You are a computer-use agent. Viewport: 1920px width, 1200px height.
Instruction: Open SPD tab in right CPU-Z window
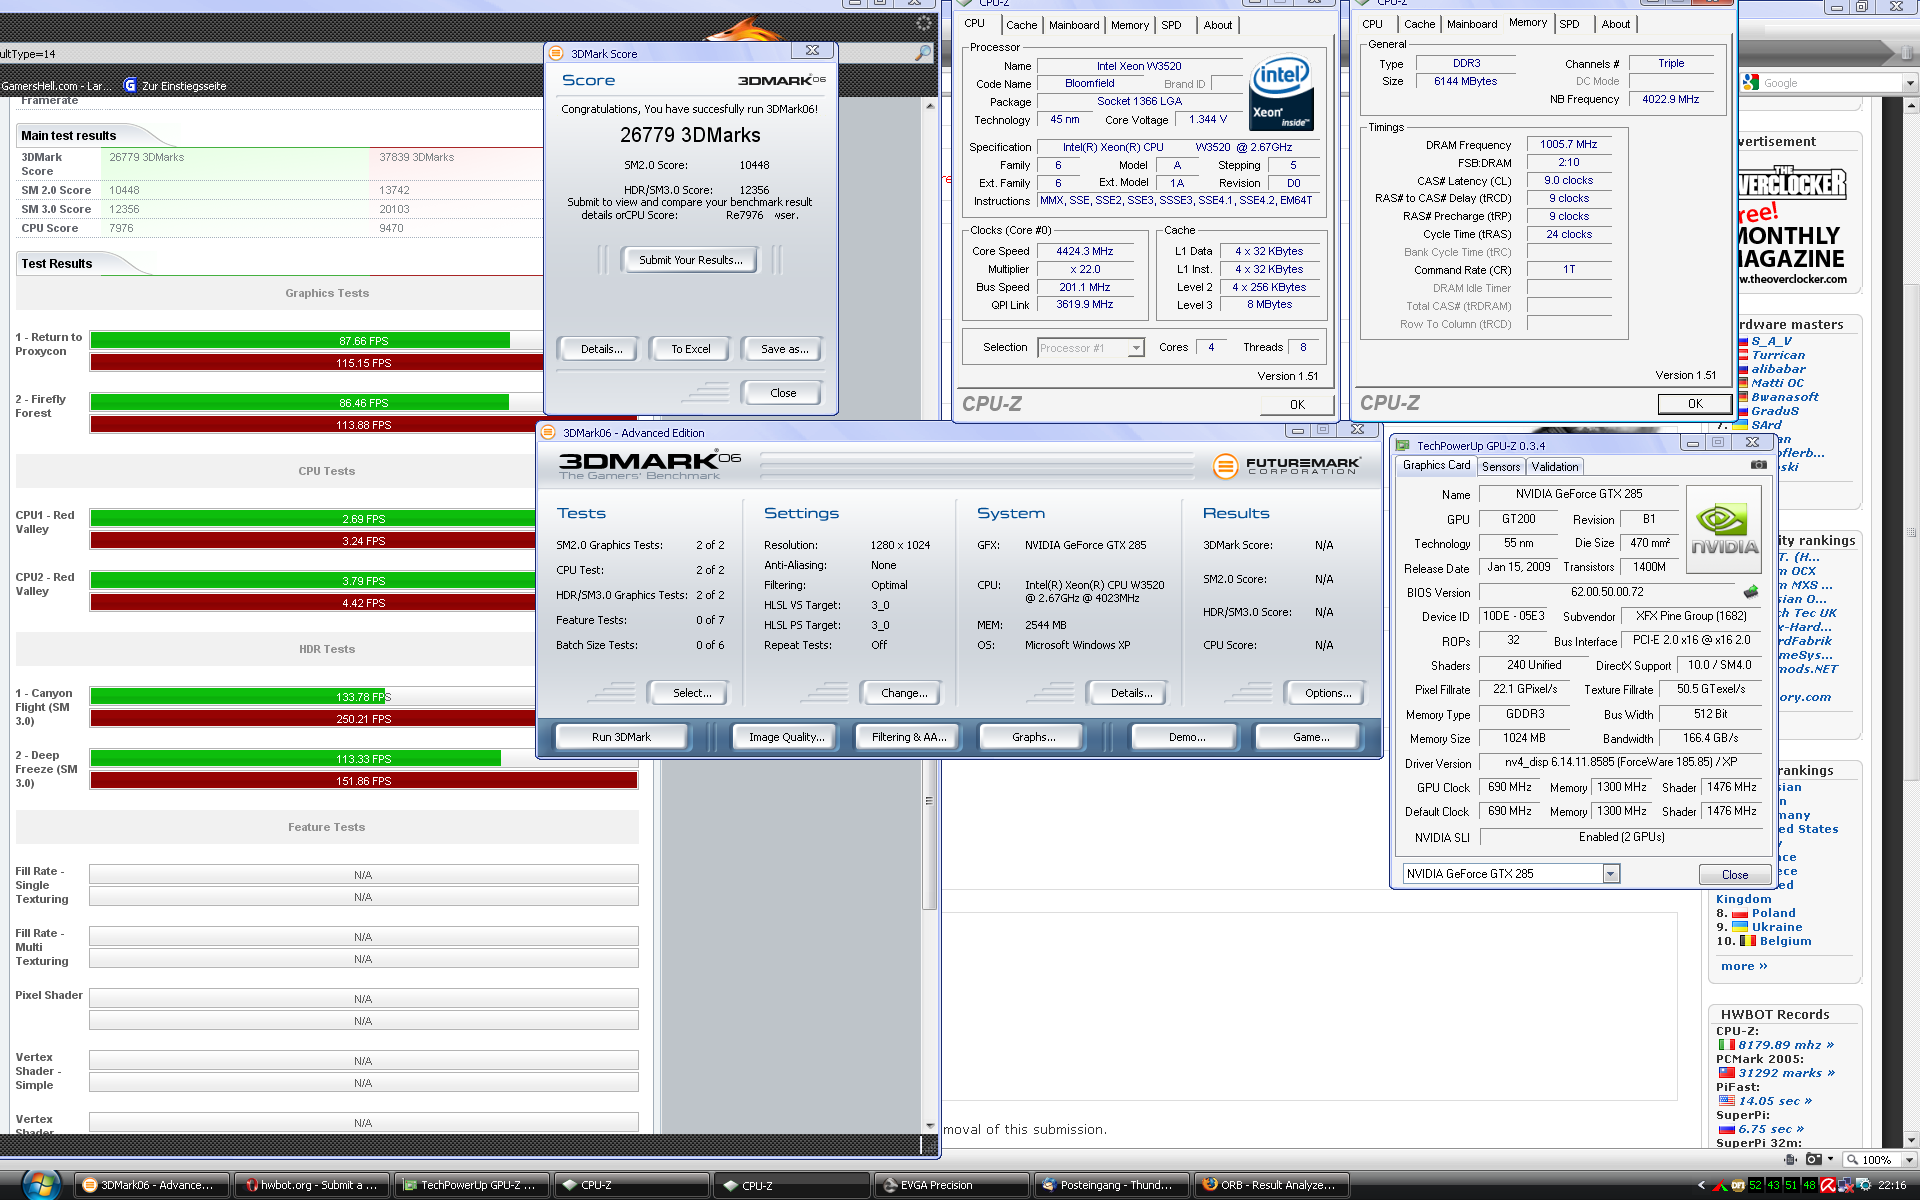(x=1570, y=24)
